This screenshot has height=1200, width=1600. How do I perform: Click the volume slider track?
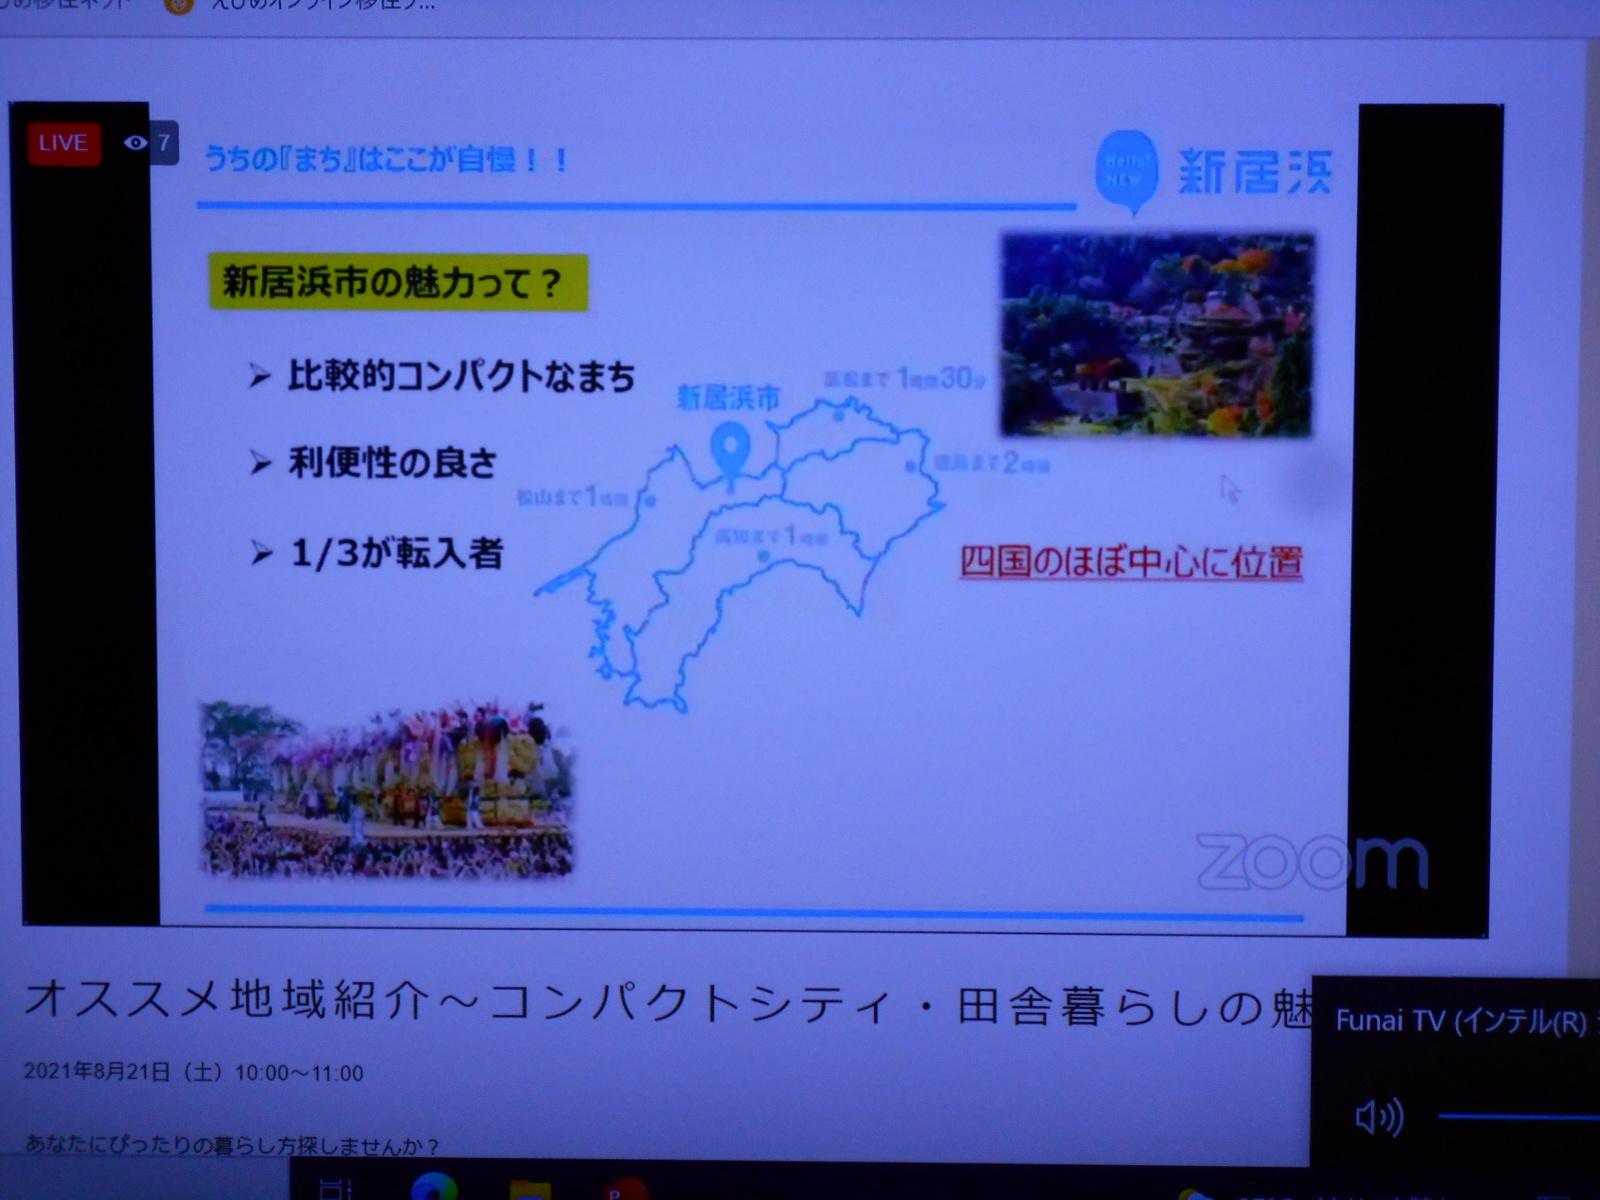coord(1519,1116)
